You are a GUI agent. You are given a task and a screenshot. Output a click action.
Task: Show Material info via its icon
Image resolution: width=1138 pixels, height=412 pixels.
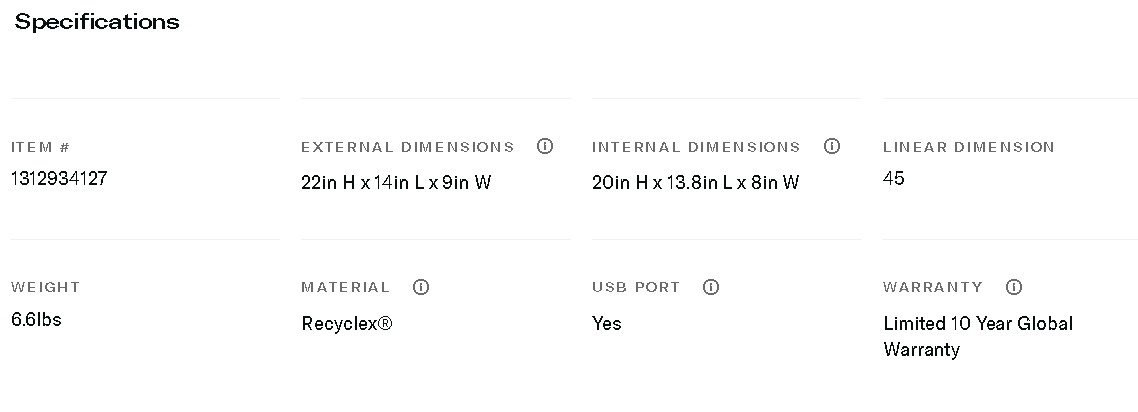421,287
